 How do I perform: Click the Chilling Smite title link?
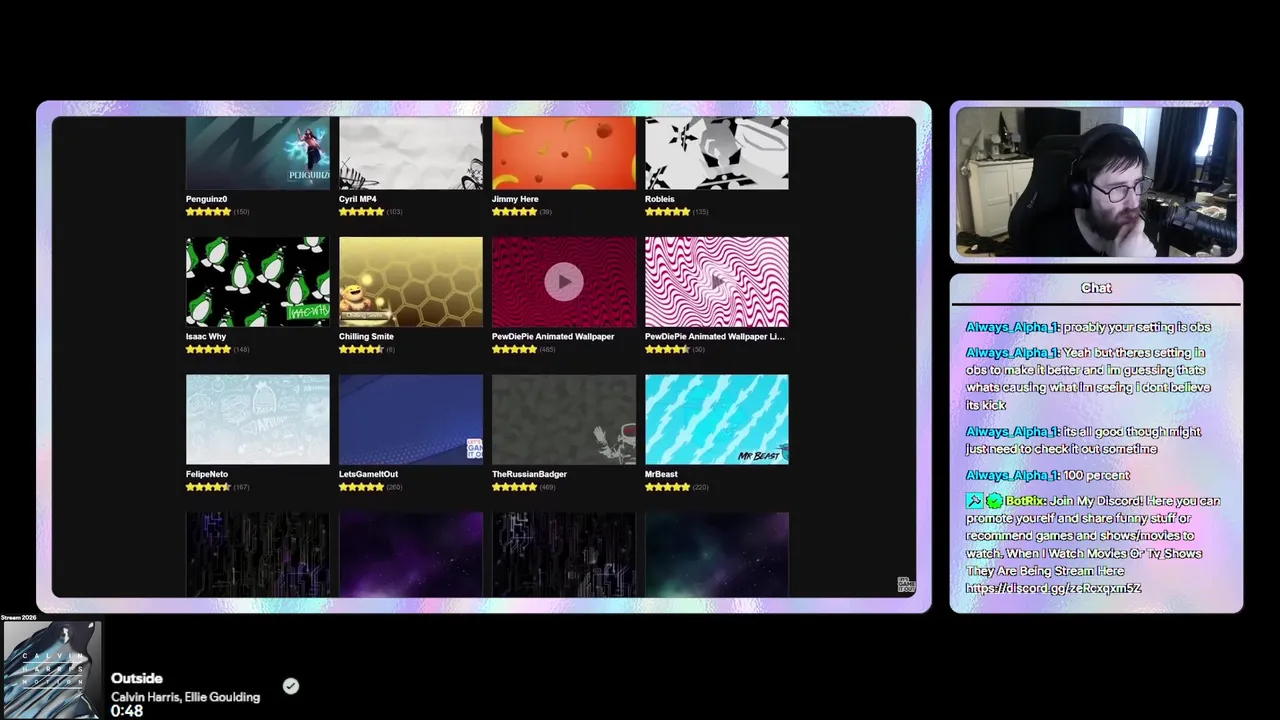click(x=366, y=336)
